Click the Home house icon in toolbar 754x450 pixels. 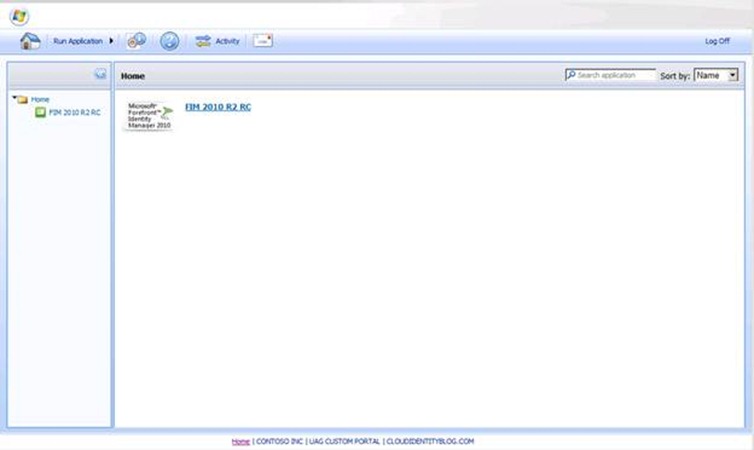tap(30, 41)
